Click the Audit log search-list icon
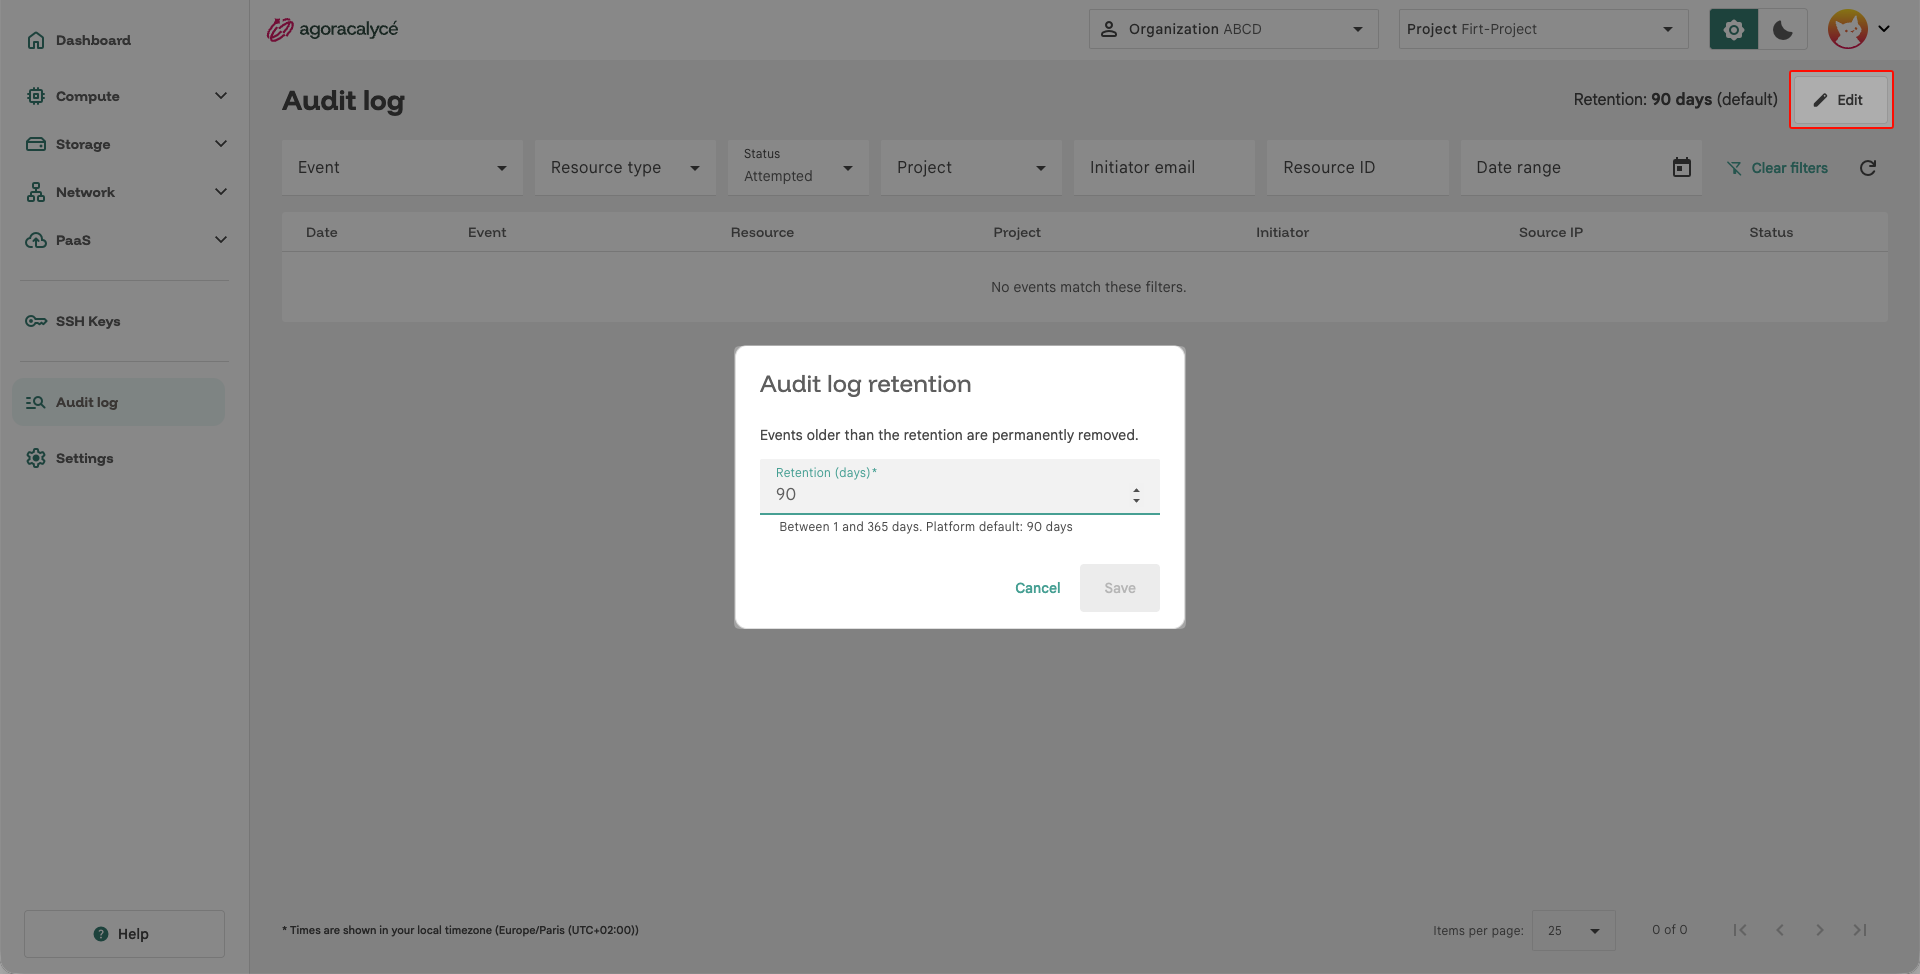The image size is (1920, 974). click(36, 402)
